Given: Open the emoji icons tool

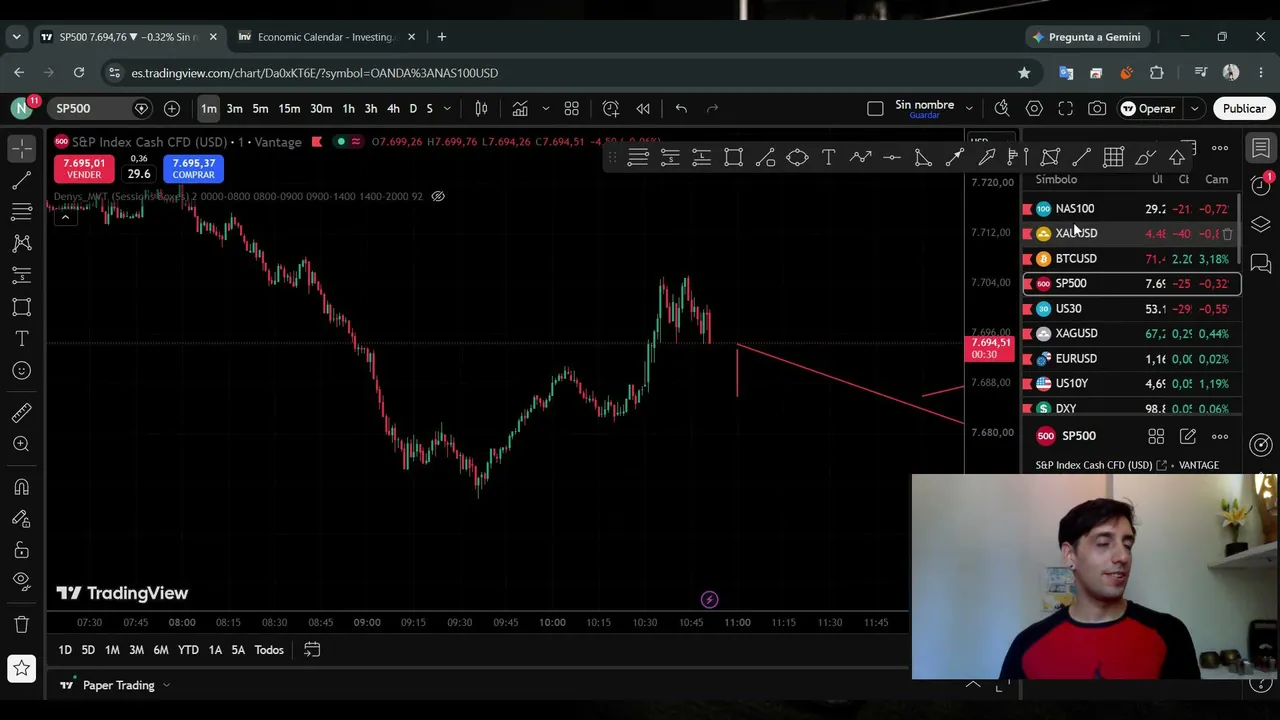Looking at the screenshot, I should tap(22, 371).
